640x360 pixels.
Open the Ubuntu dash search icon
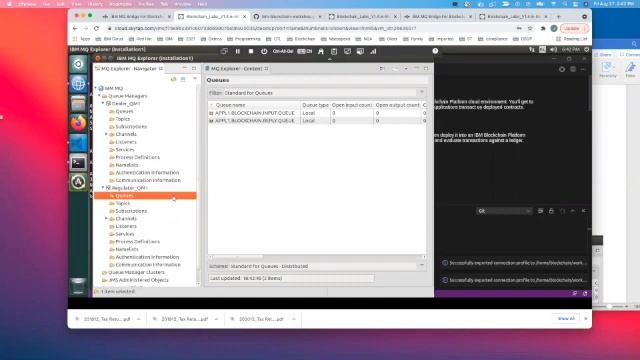pos(78,64)
